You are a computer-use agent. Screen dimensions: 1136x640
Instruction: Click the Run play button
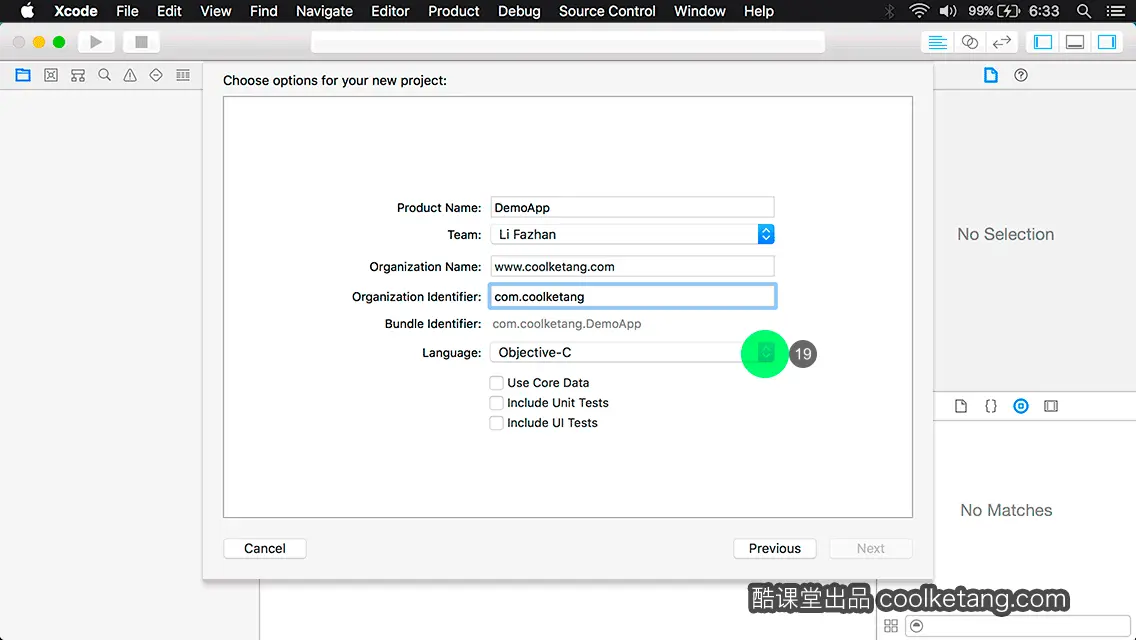[96, 42]
